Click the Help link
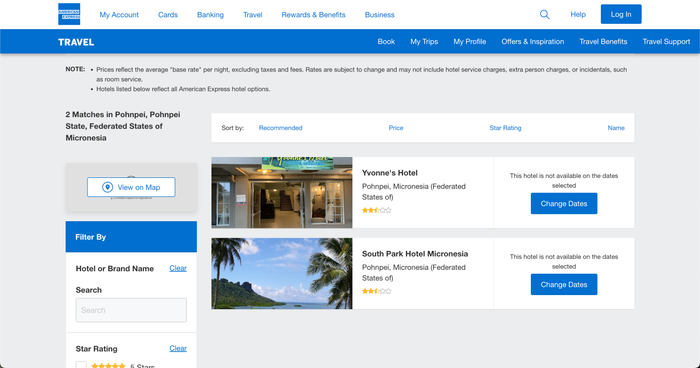 click(x=578, y=14)
